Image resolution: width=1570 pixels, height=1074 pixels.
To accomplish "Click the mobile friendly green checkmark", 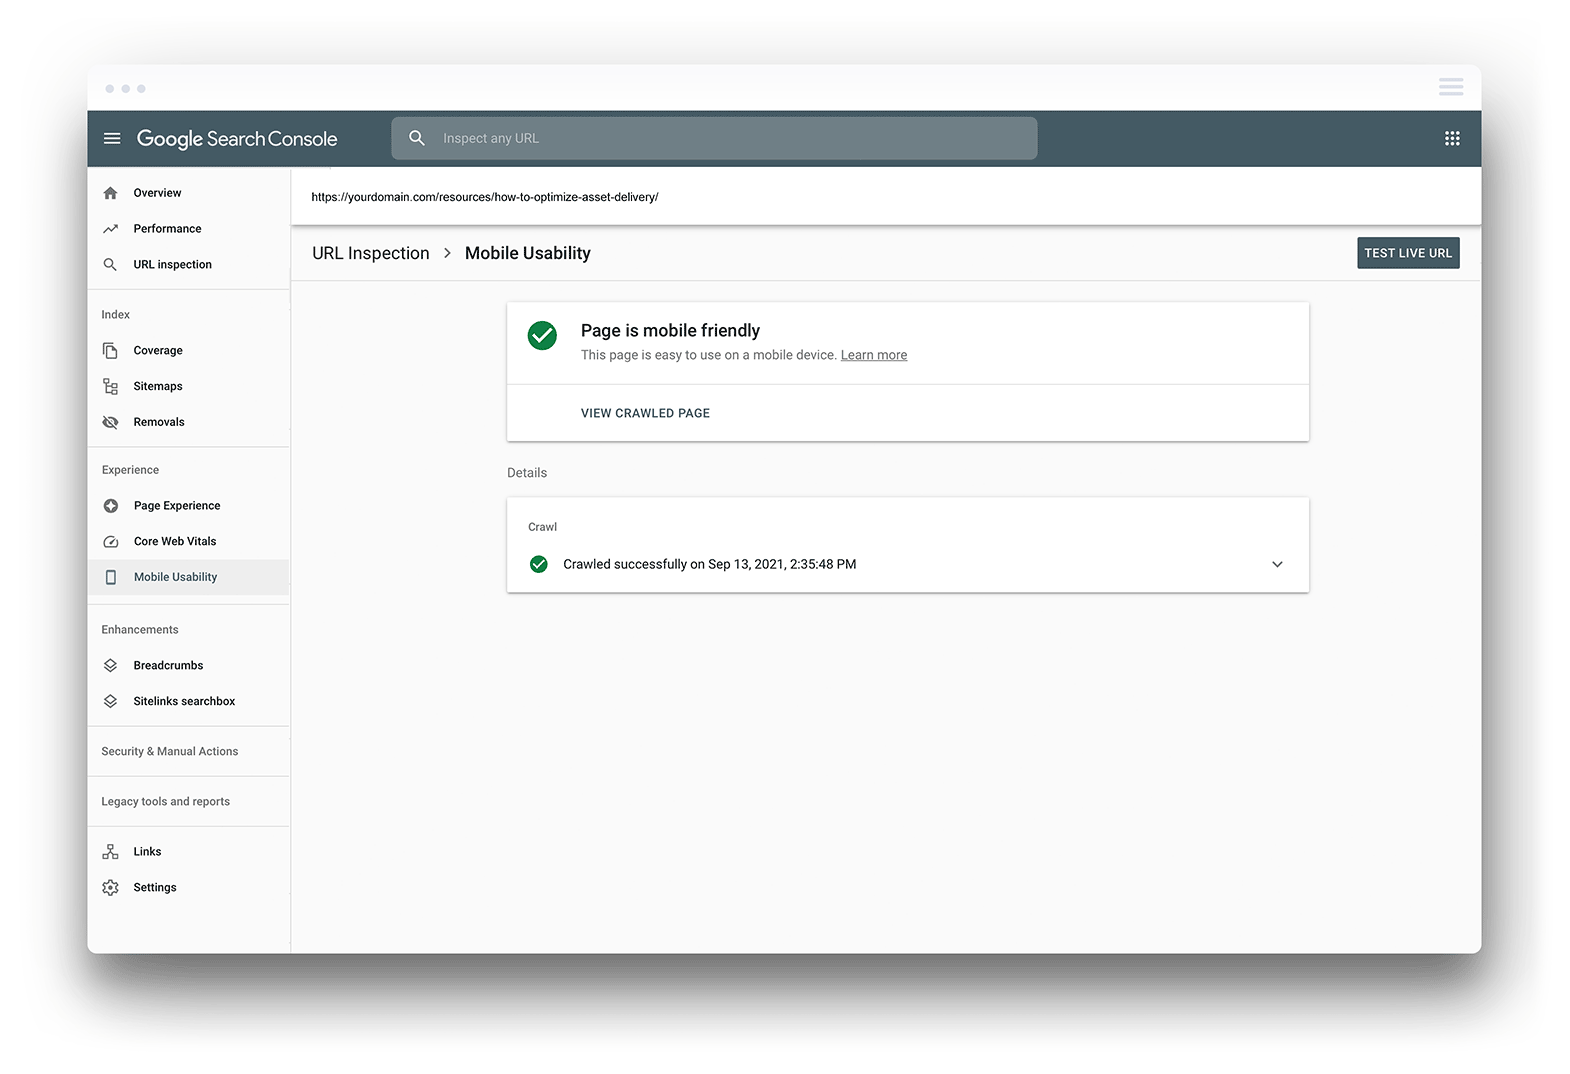I will 542,336.
